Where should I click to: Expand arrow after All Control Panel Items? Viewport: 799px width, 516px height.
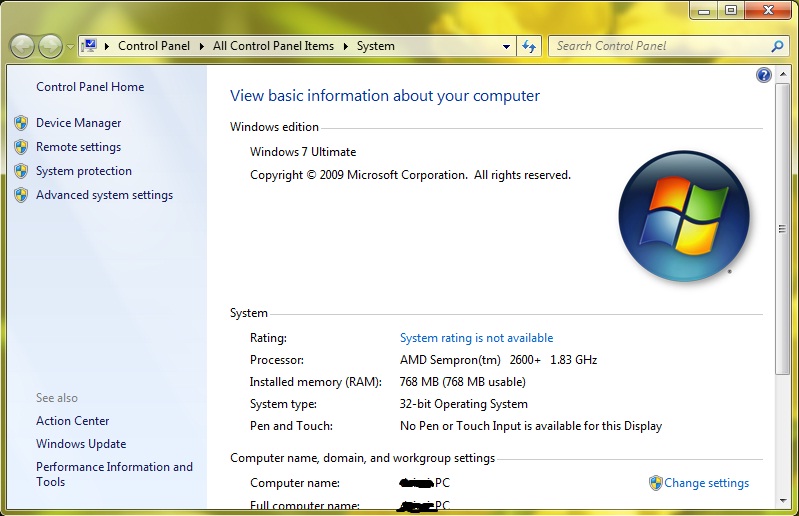click(x=345, y=46)
